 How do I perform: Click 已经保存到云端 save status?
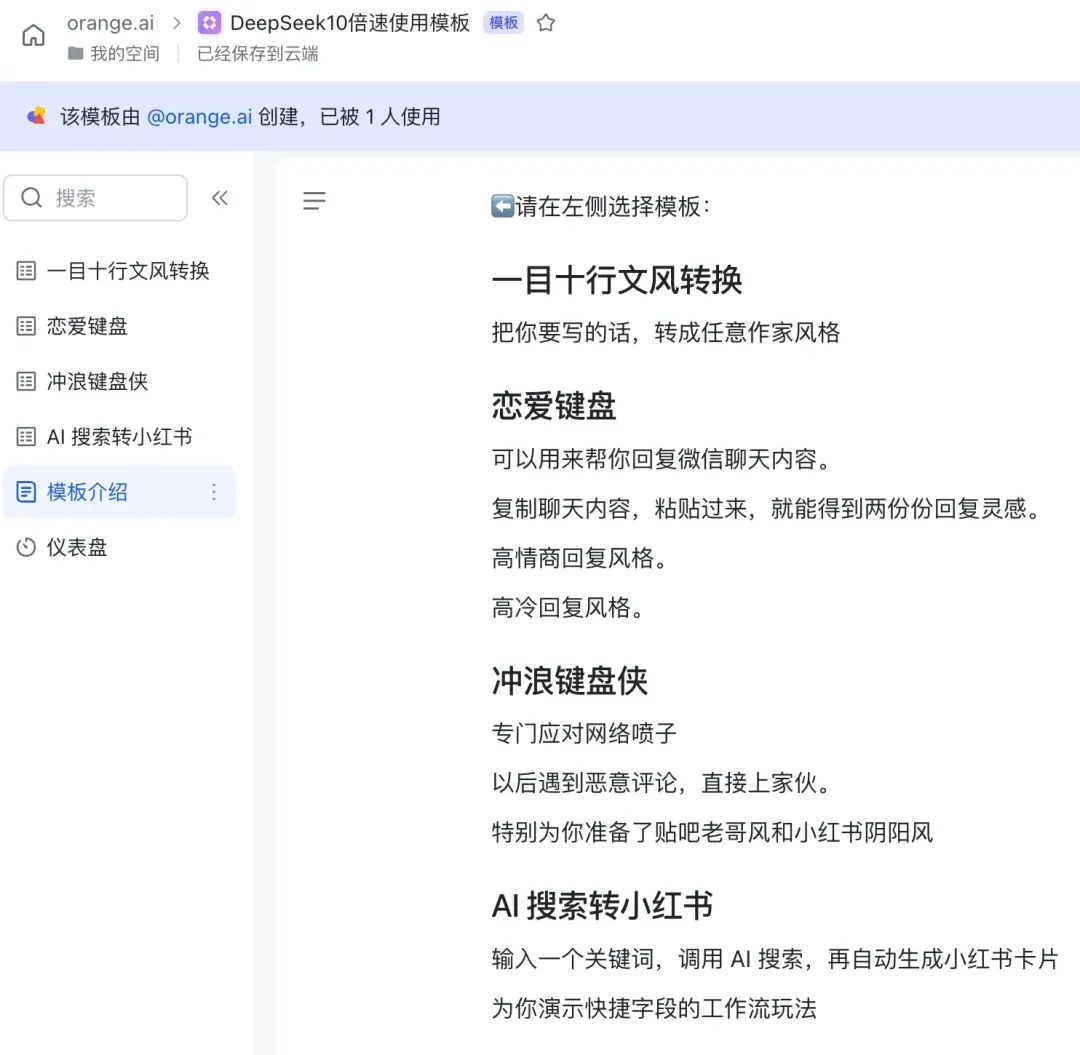(258, 54)
